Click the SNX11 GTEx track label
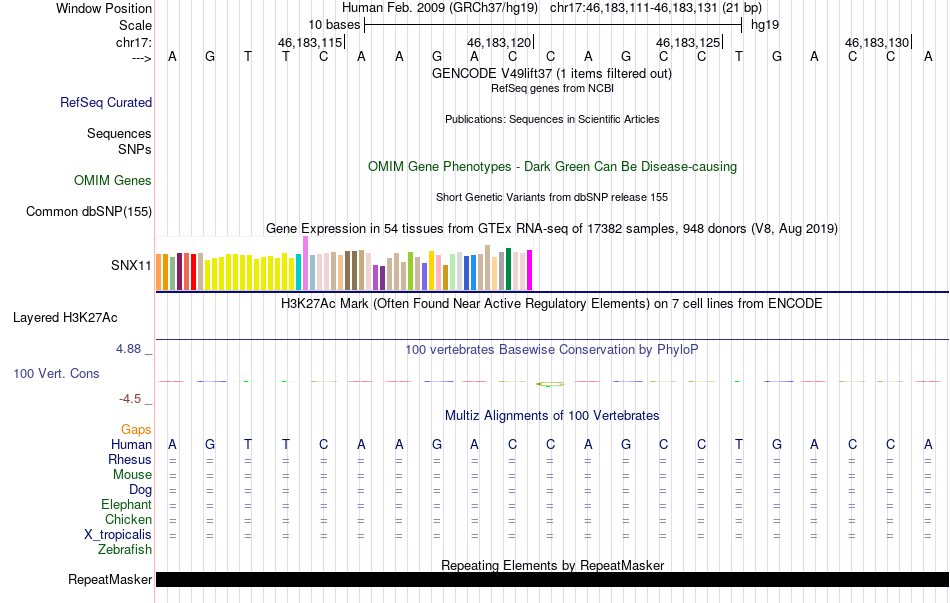 pyautogui.click(x=131, y=265)
